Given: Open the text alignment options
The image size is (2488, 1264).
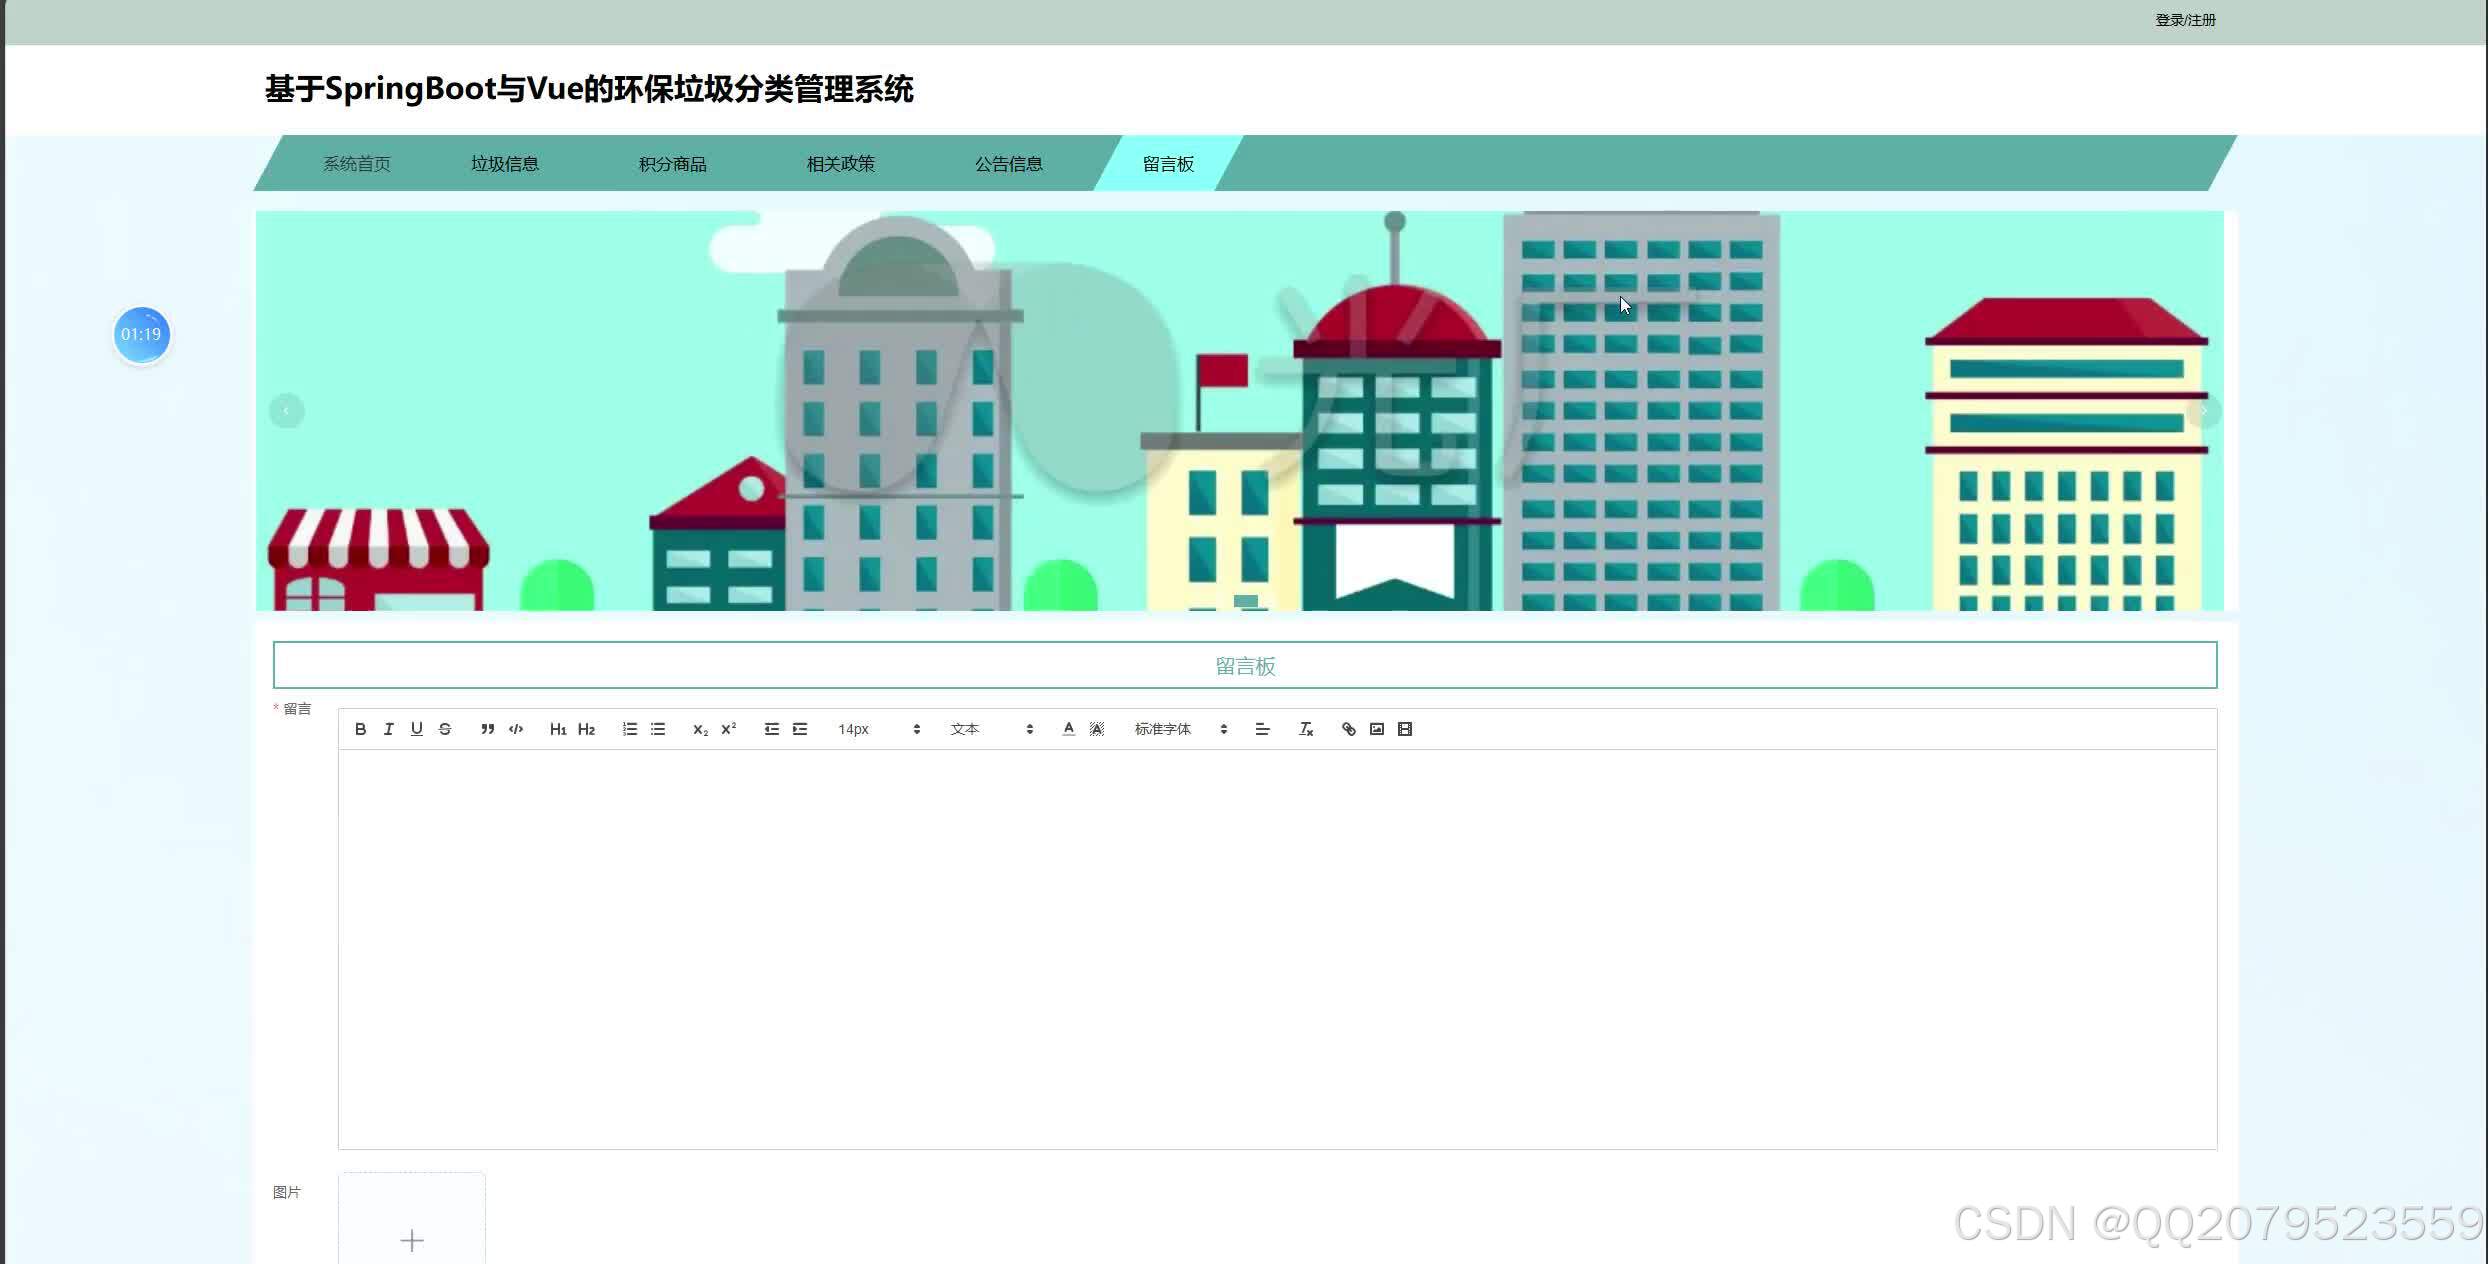Looking at the screenshot, I should 1262,729.
